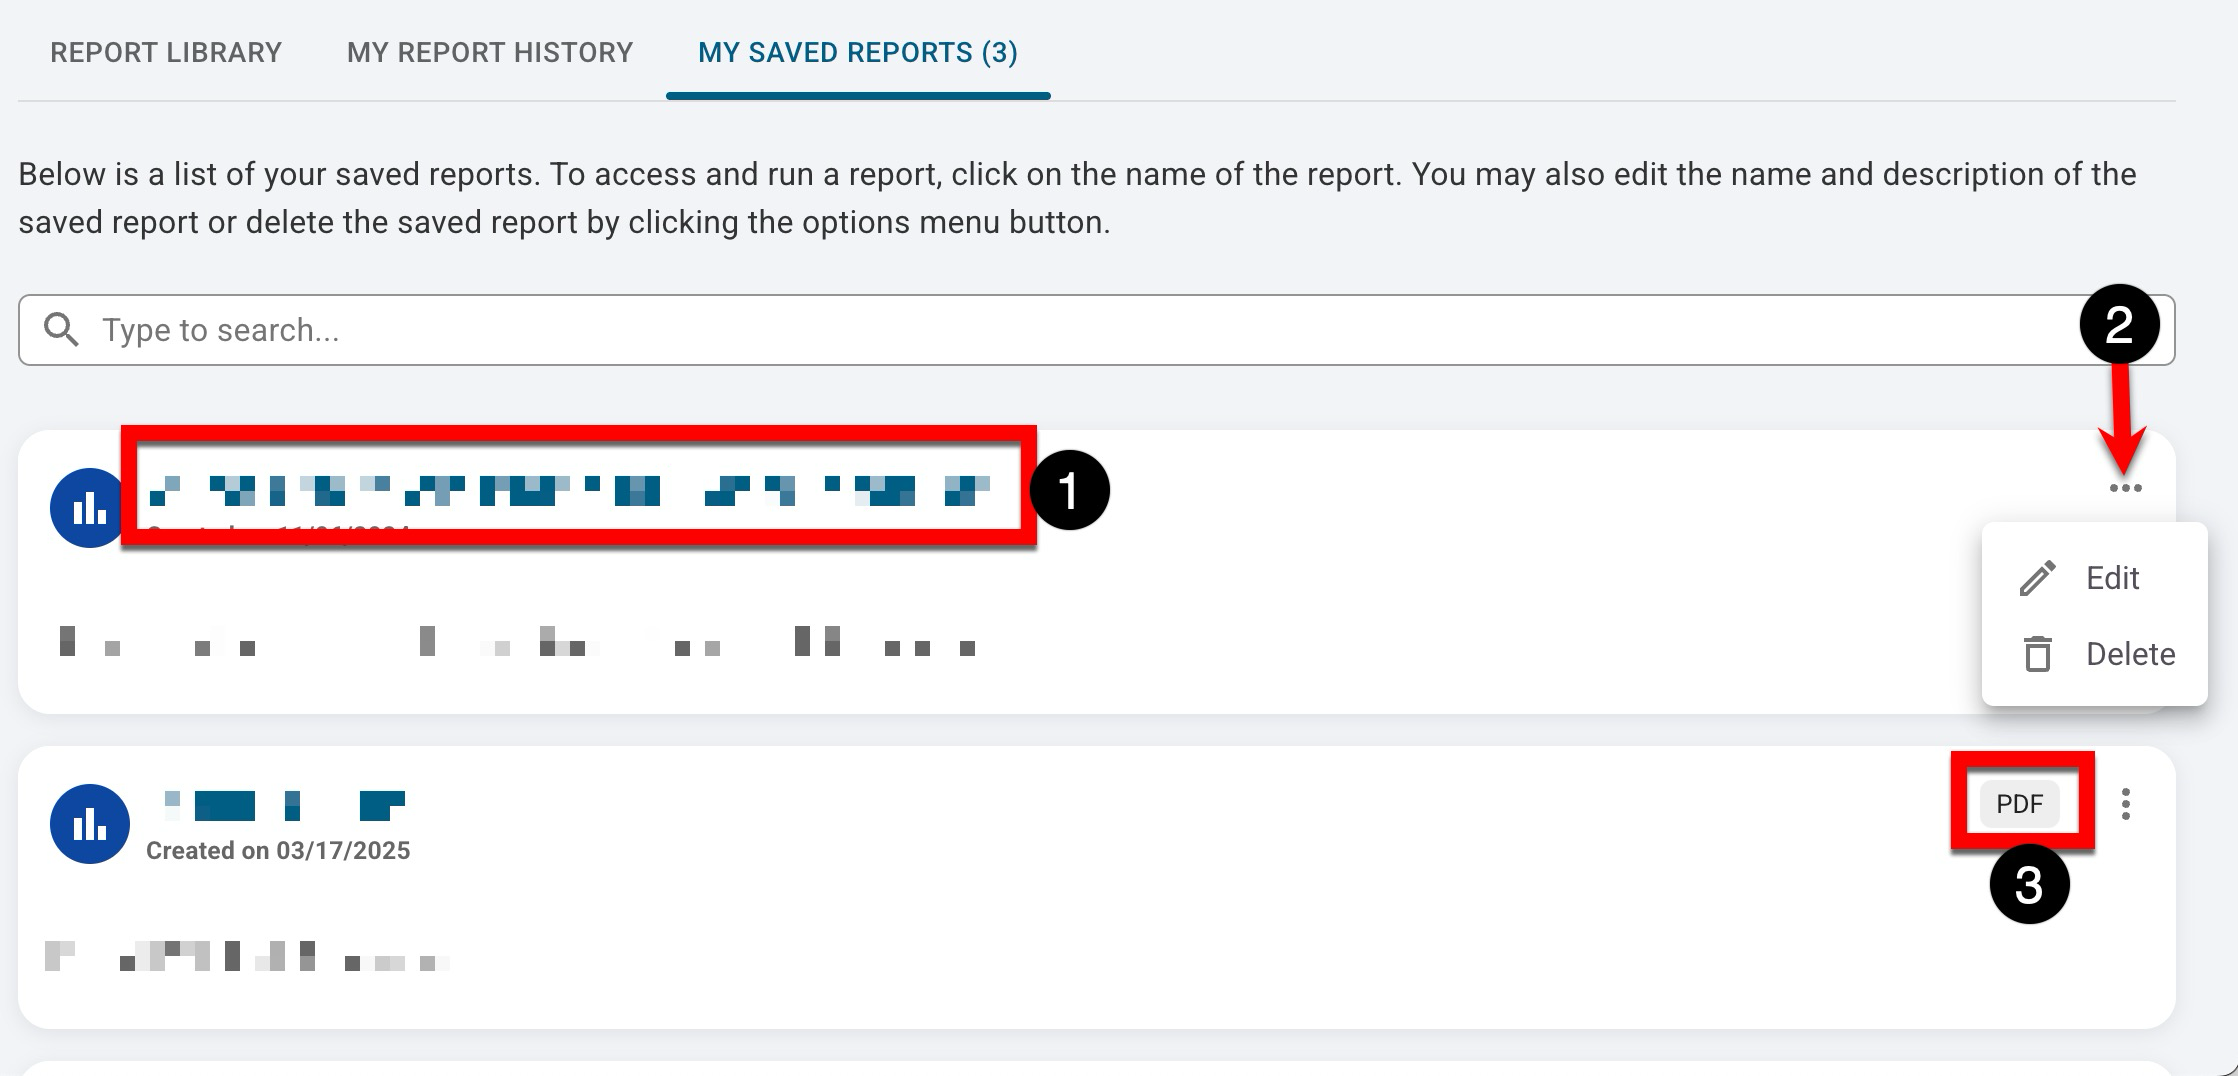Screen dimensions: 2238x1076
Task: Click the bar chart icon of the 03/17/2025 report
Action: [89, 824]
